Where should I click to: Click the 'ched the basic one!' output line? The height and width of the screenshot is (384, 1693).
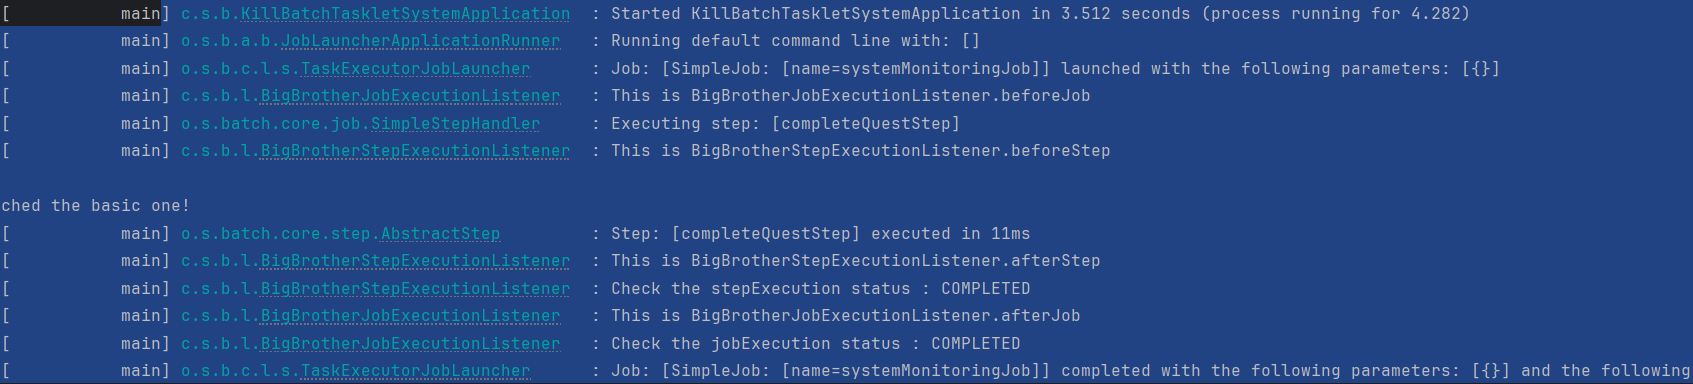pyautogui.click(x=95, y=206)
